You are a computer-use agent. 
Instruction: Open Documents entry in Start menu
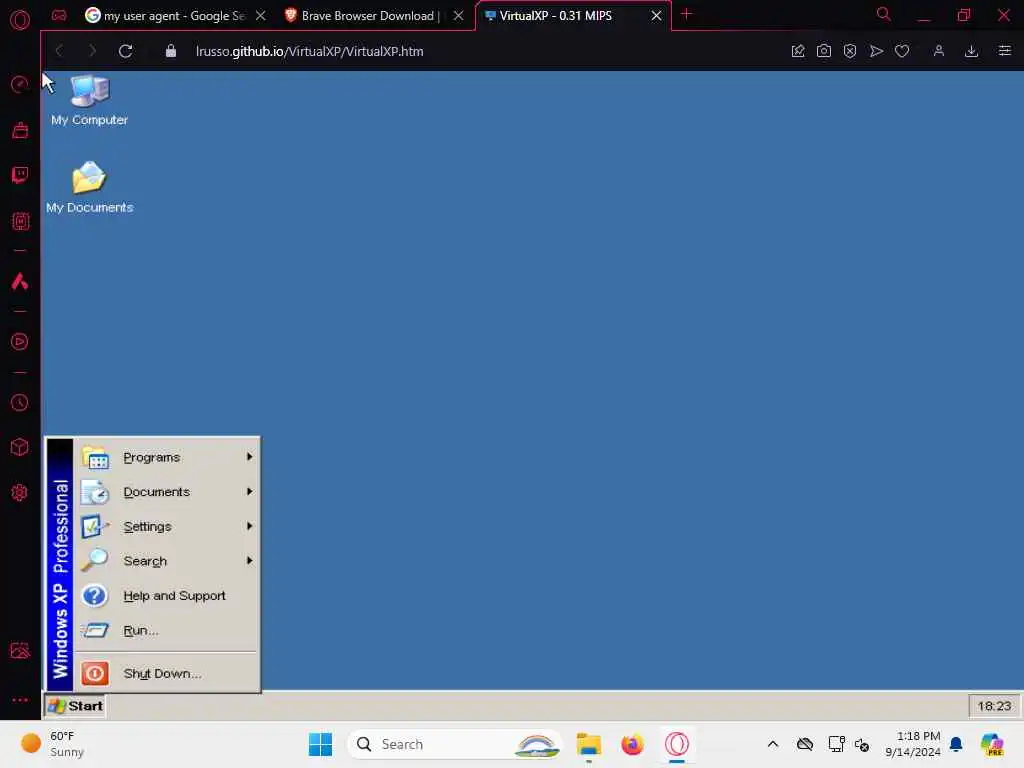(x=167, y=492)
